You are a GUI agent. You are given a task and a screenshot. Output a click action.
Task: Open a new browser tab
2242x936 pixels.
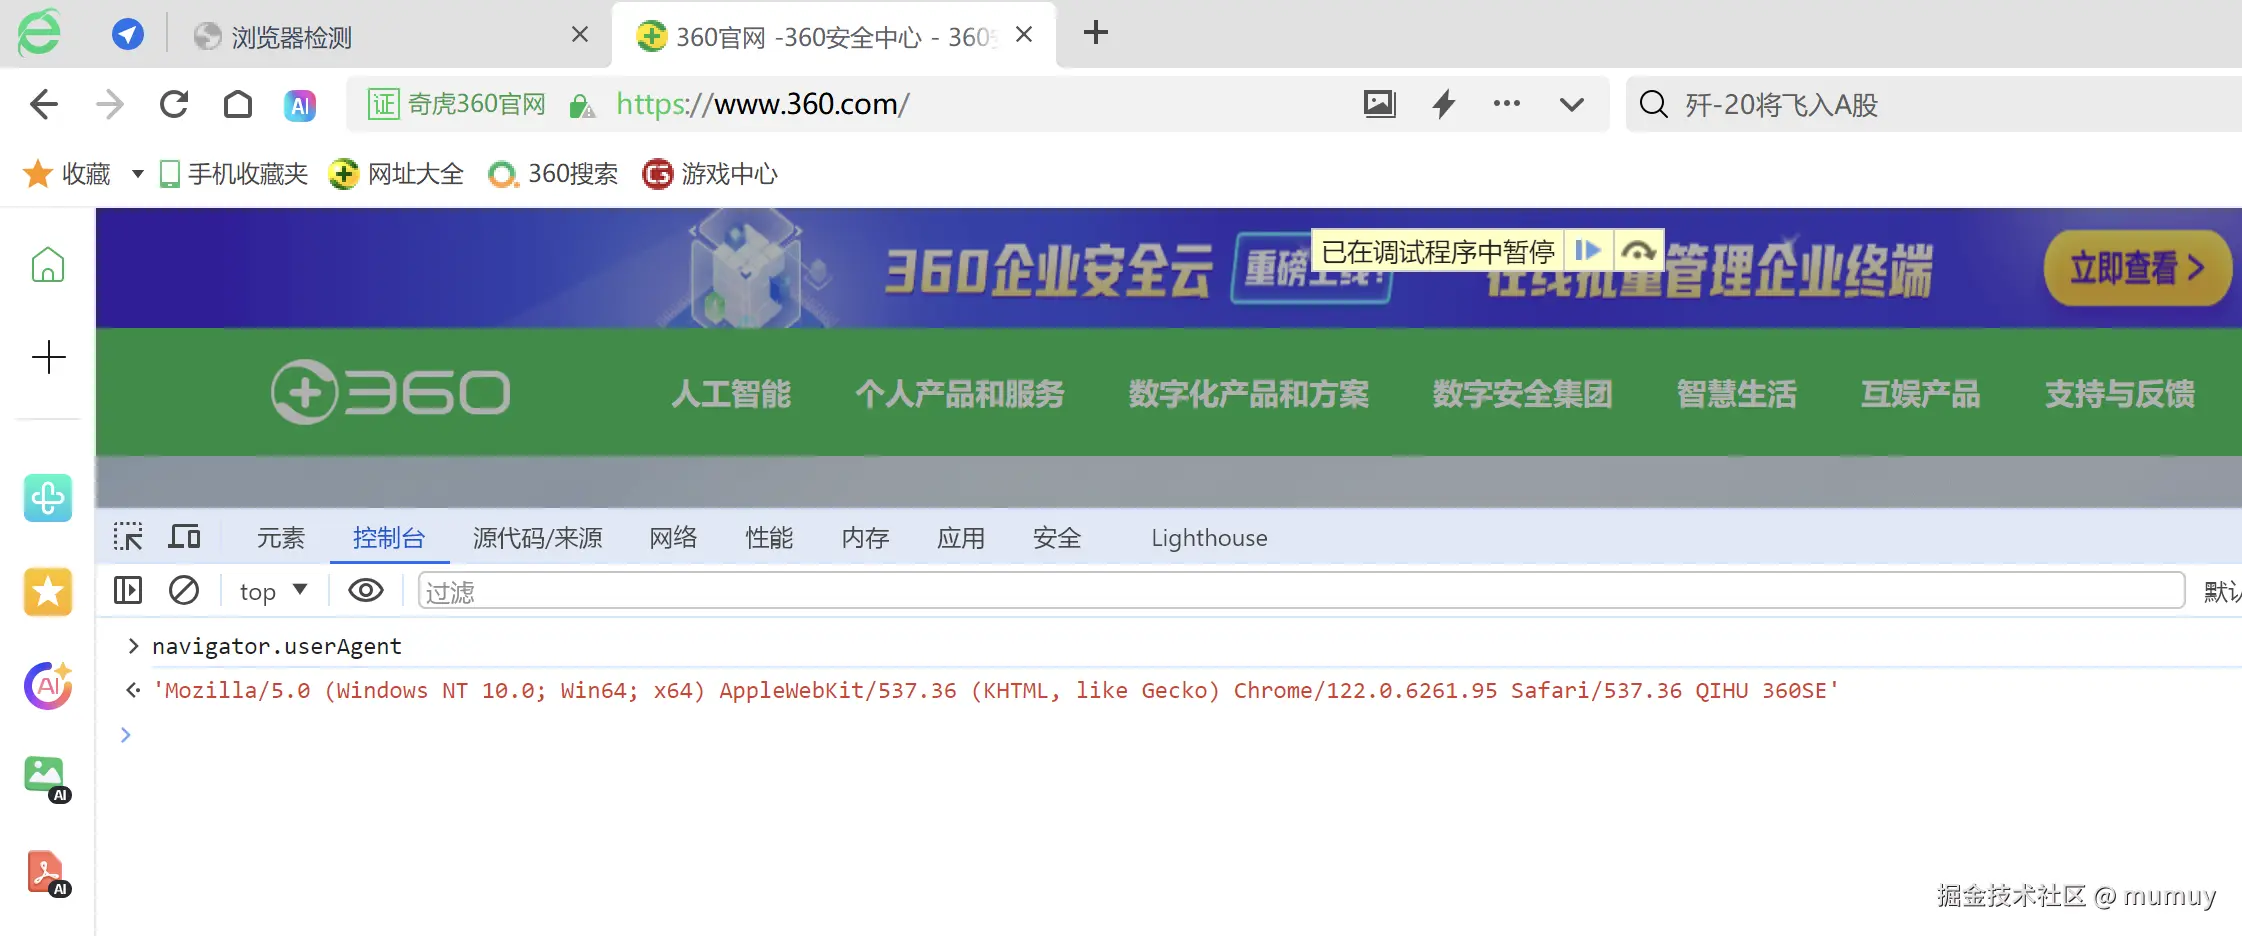click(1096, 33)
